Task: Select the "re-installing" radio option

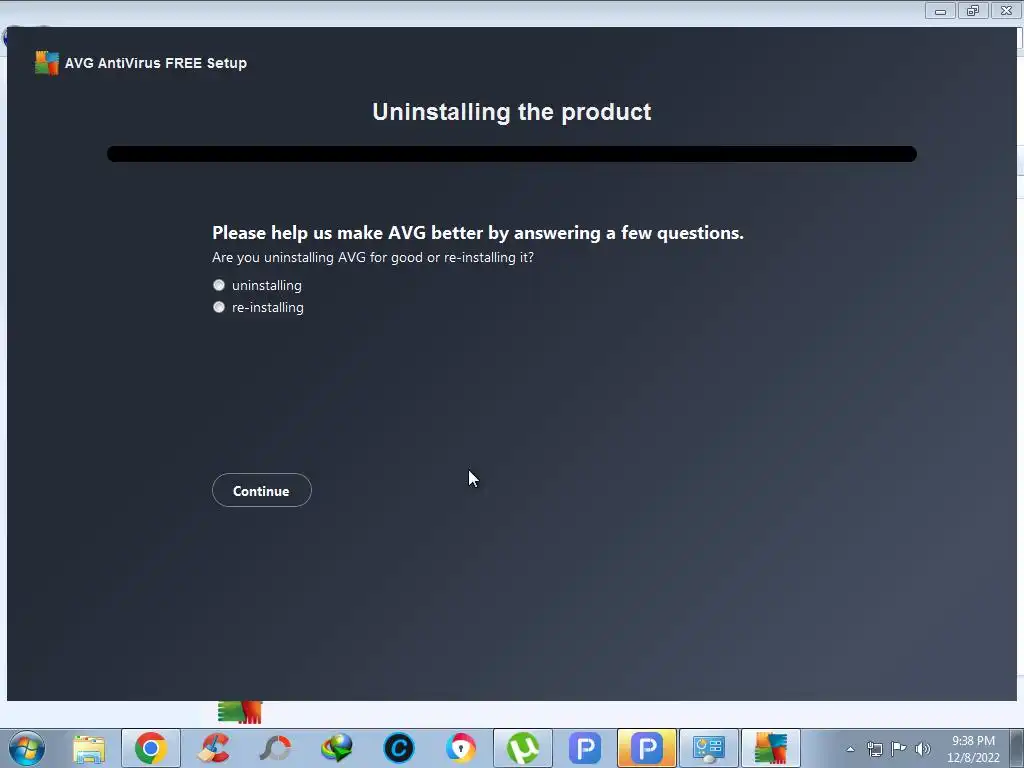Action: [x=219, y=307]
